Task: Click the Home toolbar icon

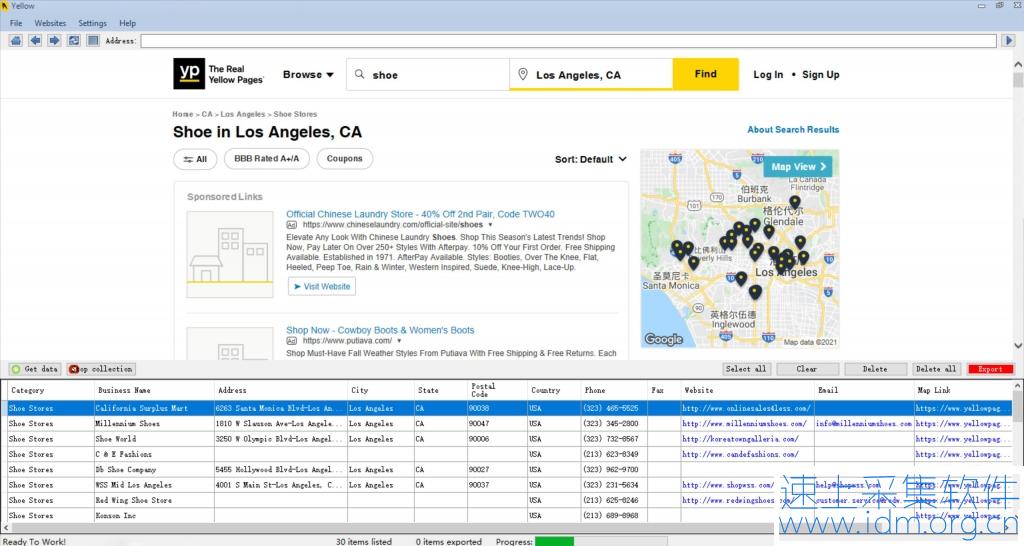Action: pos(16,40)
